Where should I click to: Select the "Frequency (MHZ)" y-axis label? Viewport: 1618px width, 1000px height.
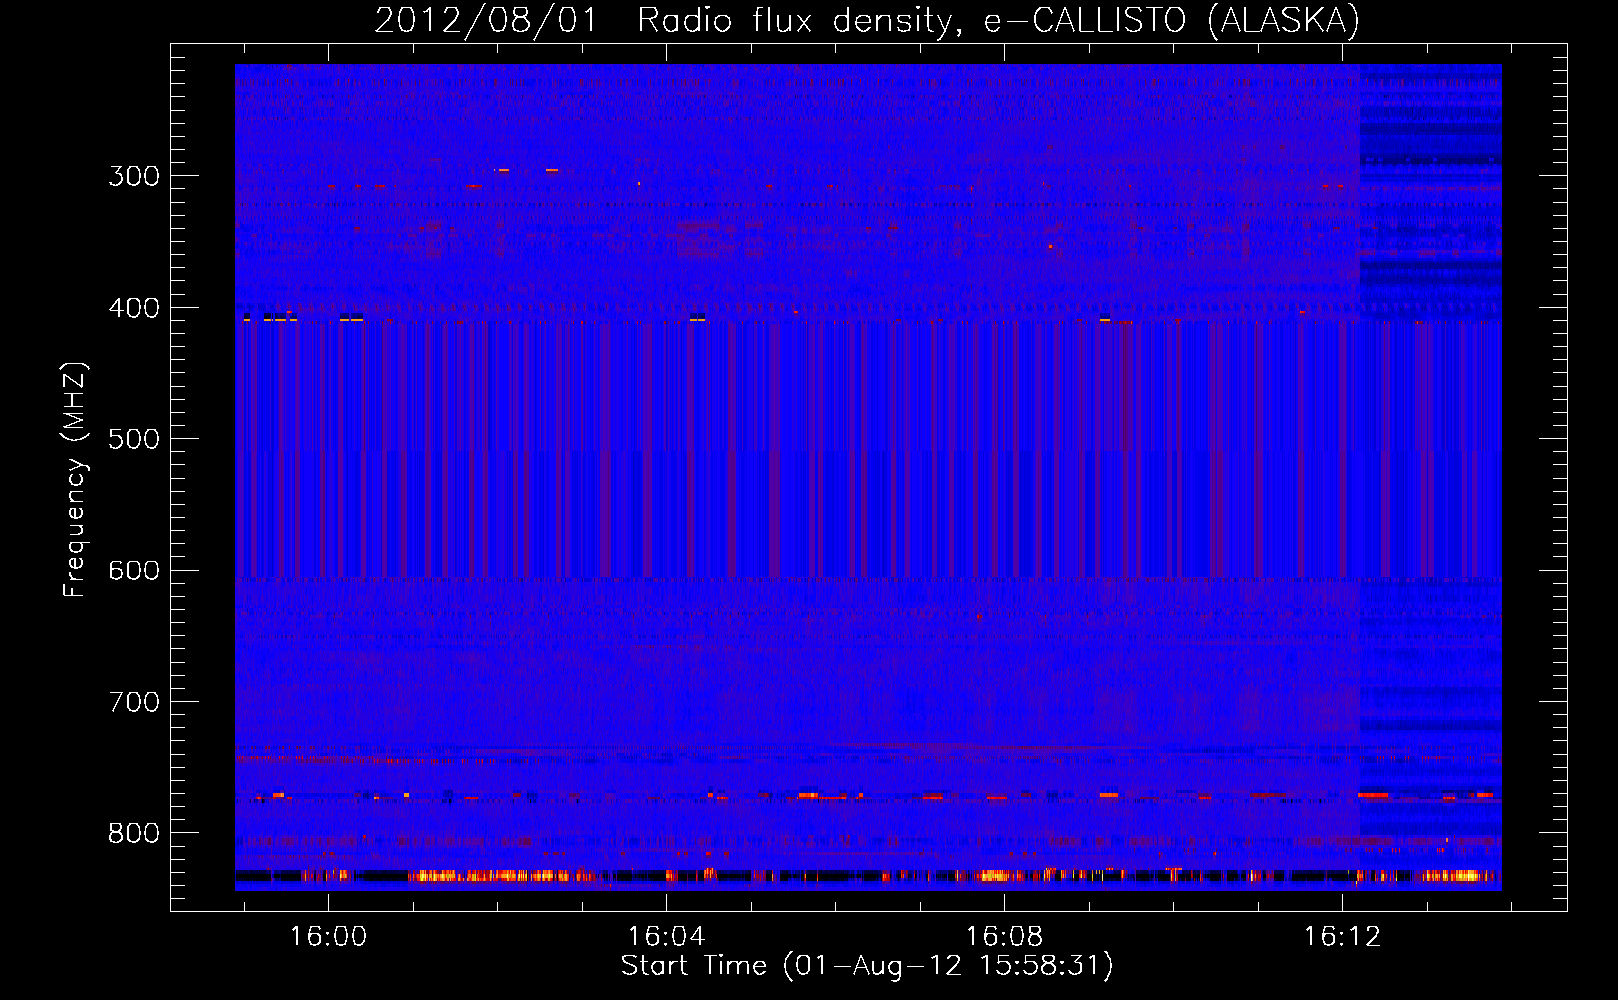75,480
